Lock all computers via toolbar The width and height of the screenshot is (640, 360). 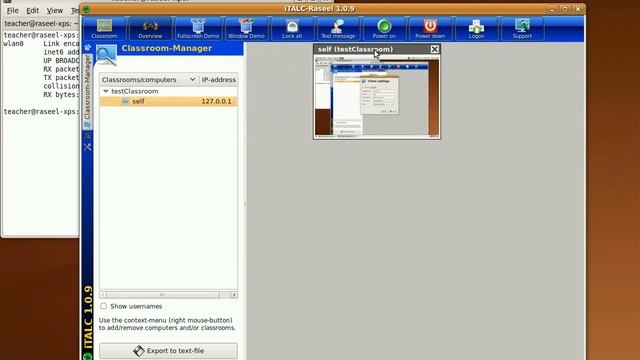[x=292, y=29]
